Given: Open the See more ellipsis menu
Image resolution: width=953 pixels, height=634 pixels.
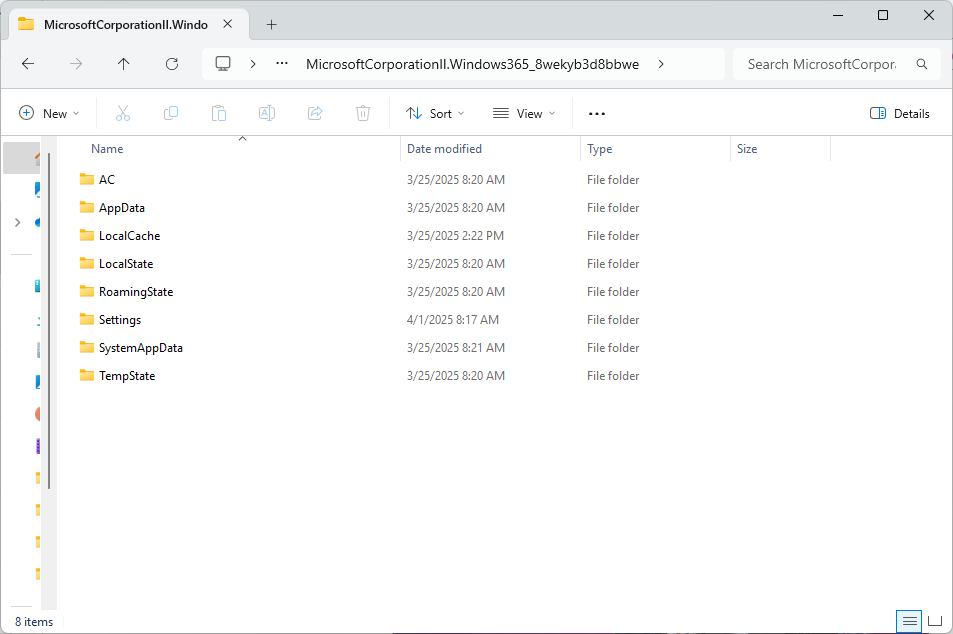Looking at the screenshot, I should [597, 114].
